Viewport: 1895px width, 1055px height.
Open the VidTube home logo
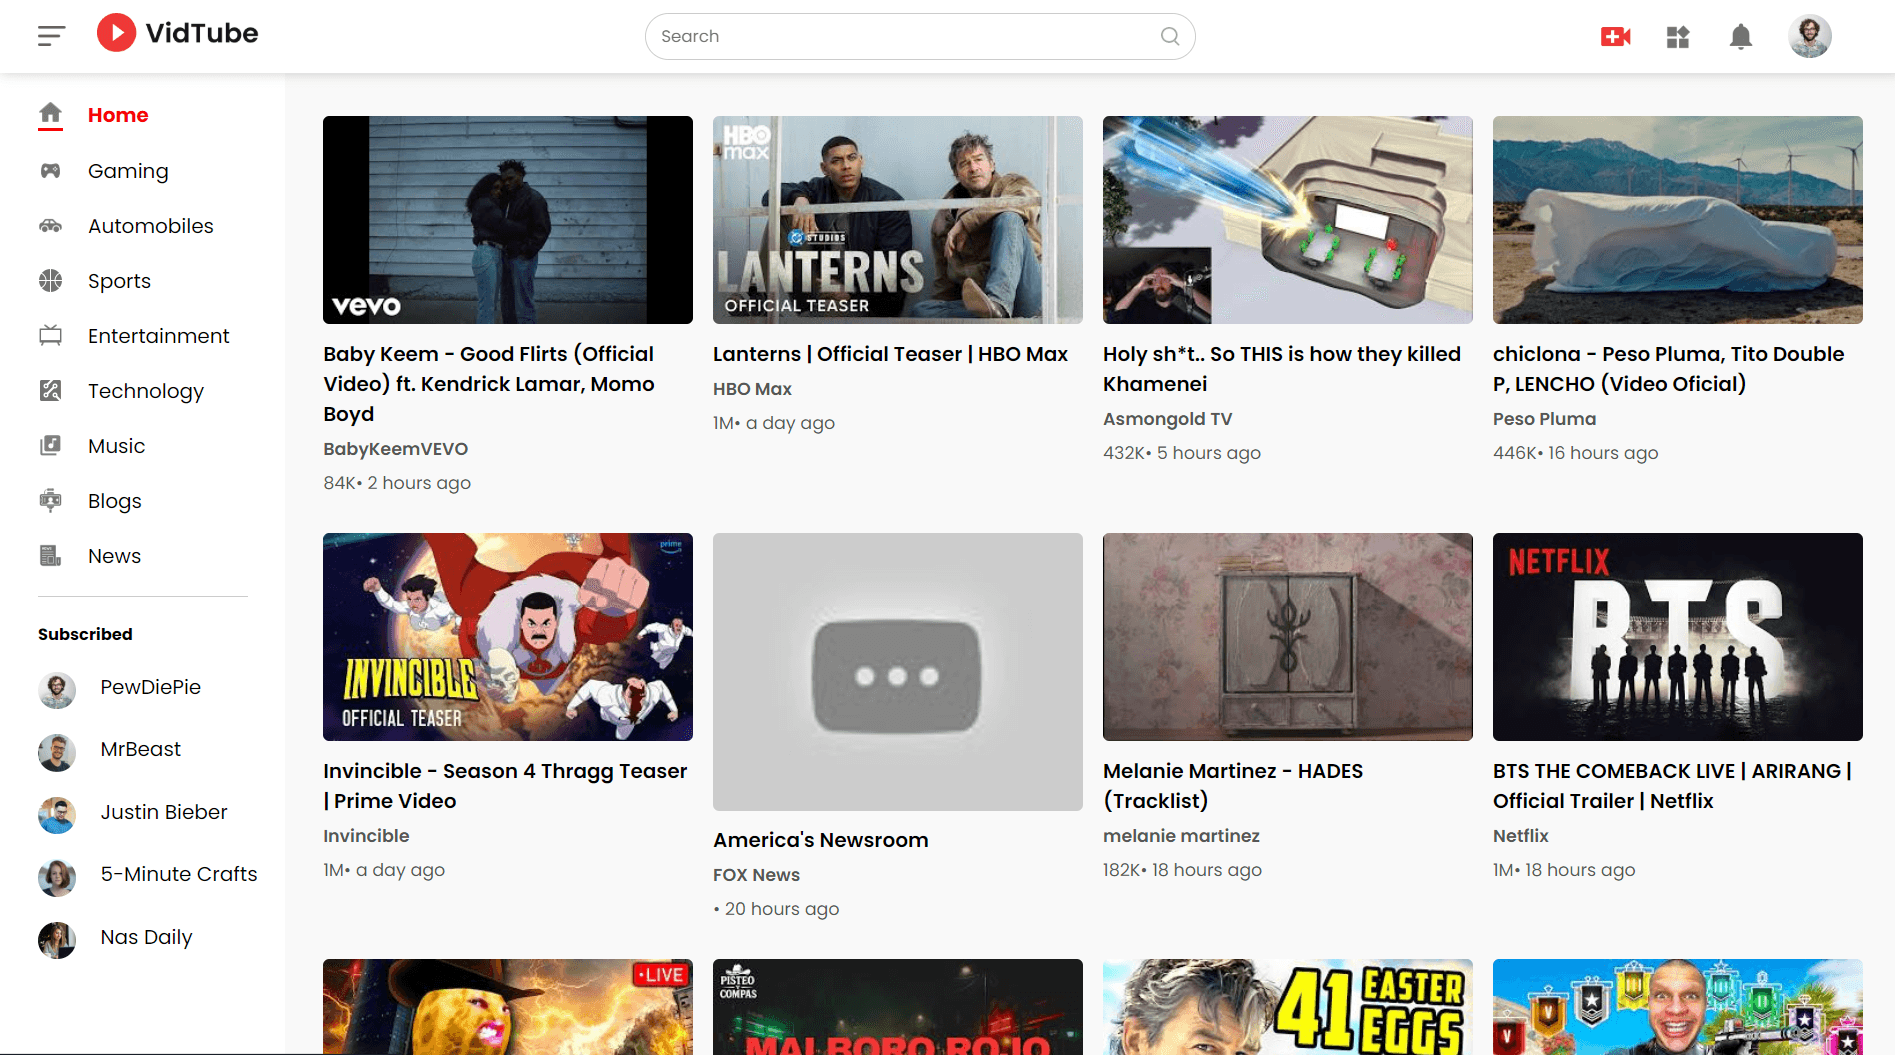[176, 33]
